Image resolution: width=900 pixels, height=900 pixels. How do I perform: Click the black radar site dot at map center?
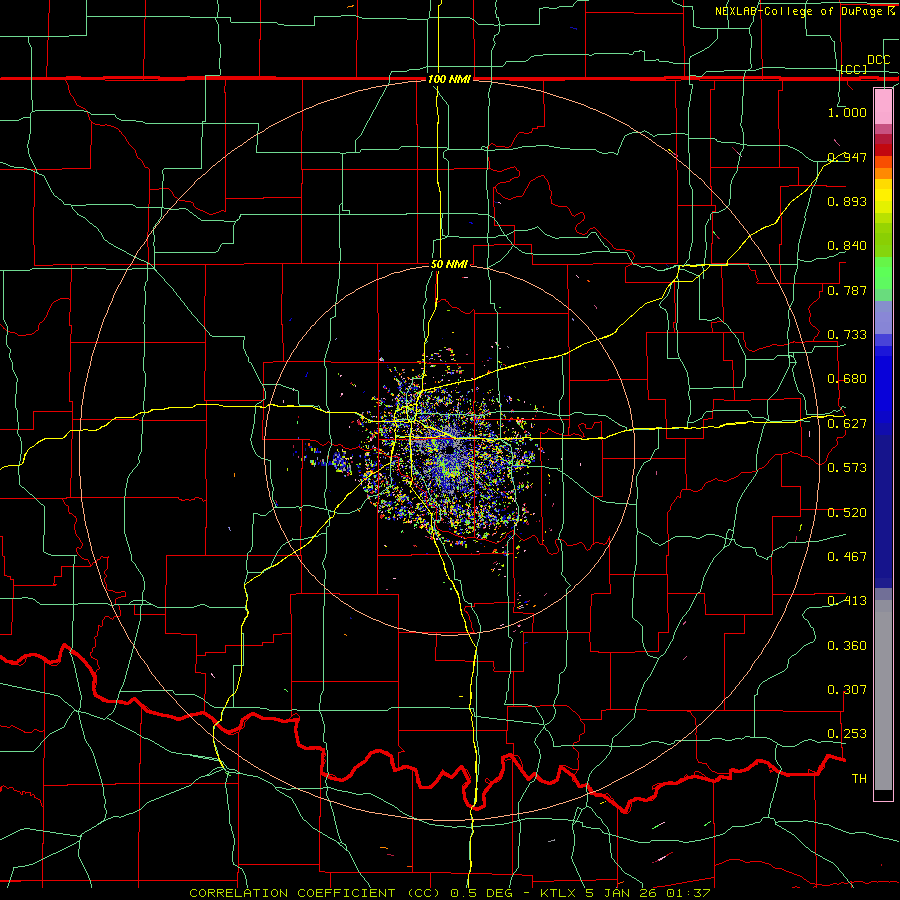point(449,450)
